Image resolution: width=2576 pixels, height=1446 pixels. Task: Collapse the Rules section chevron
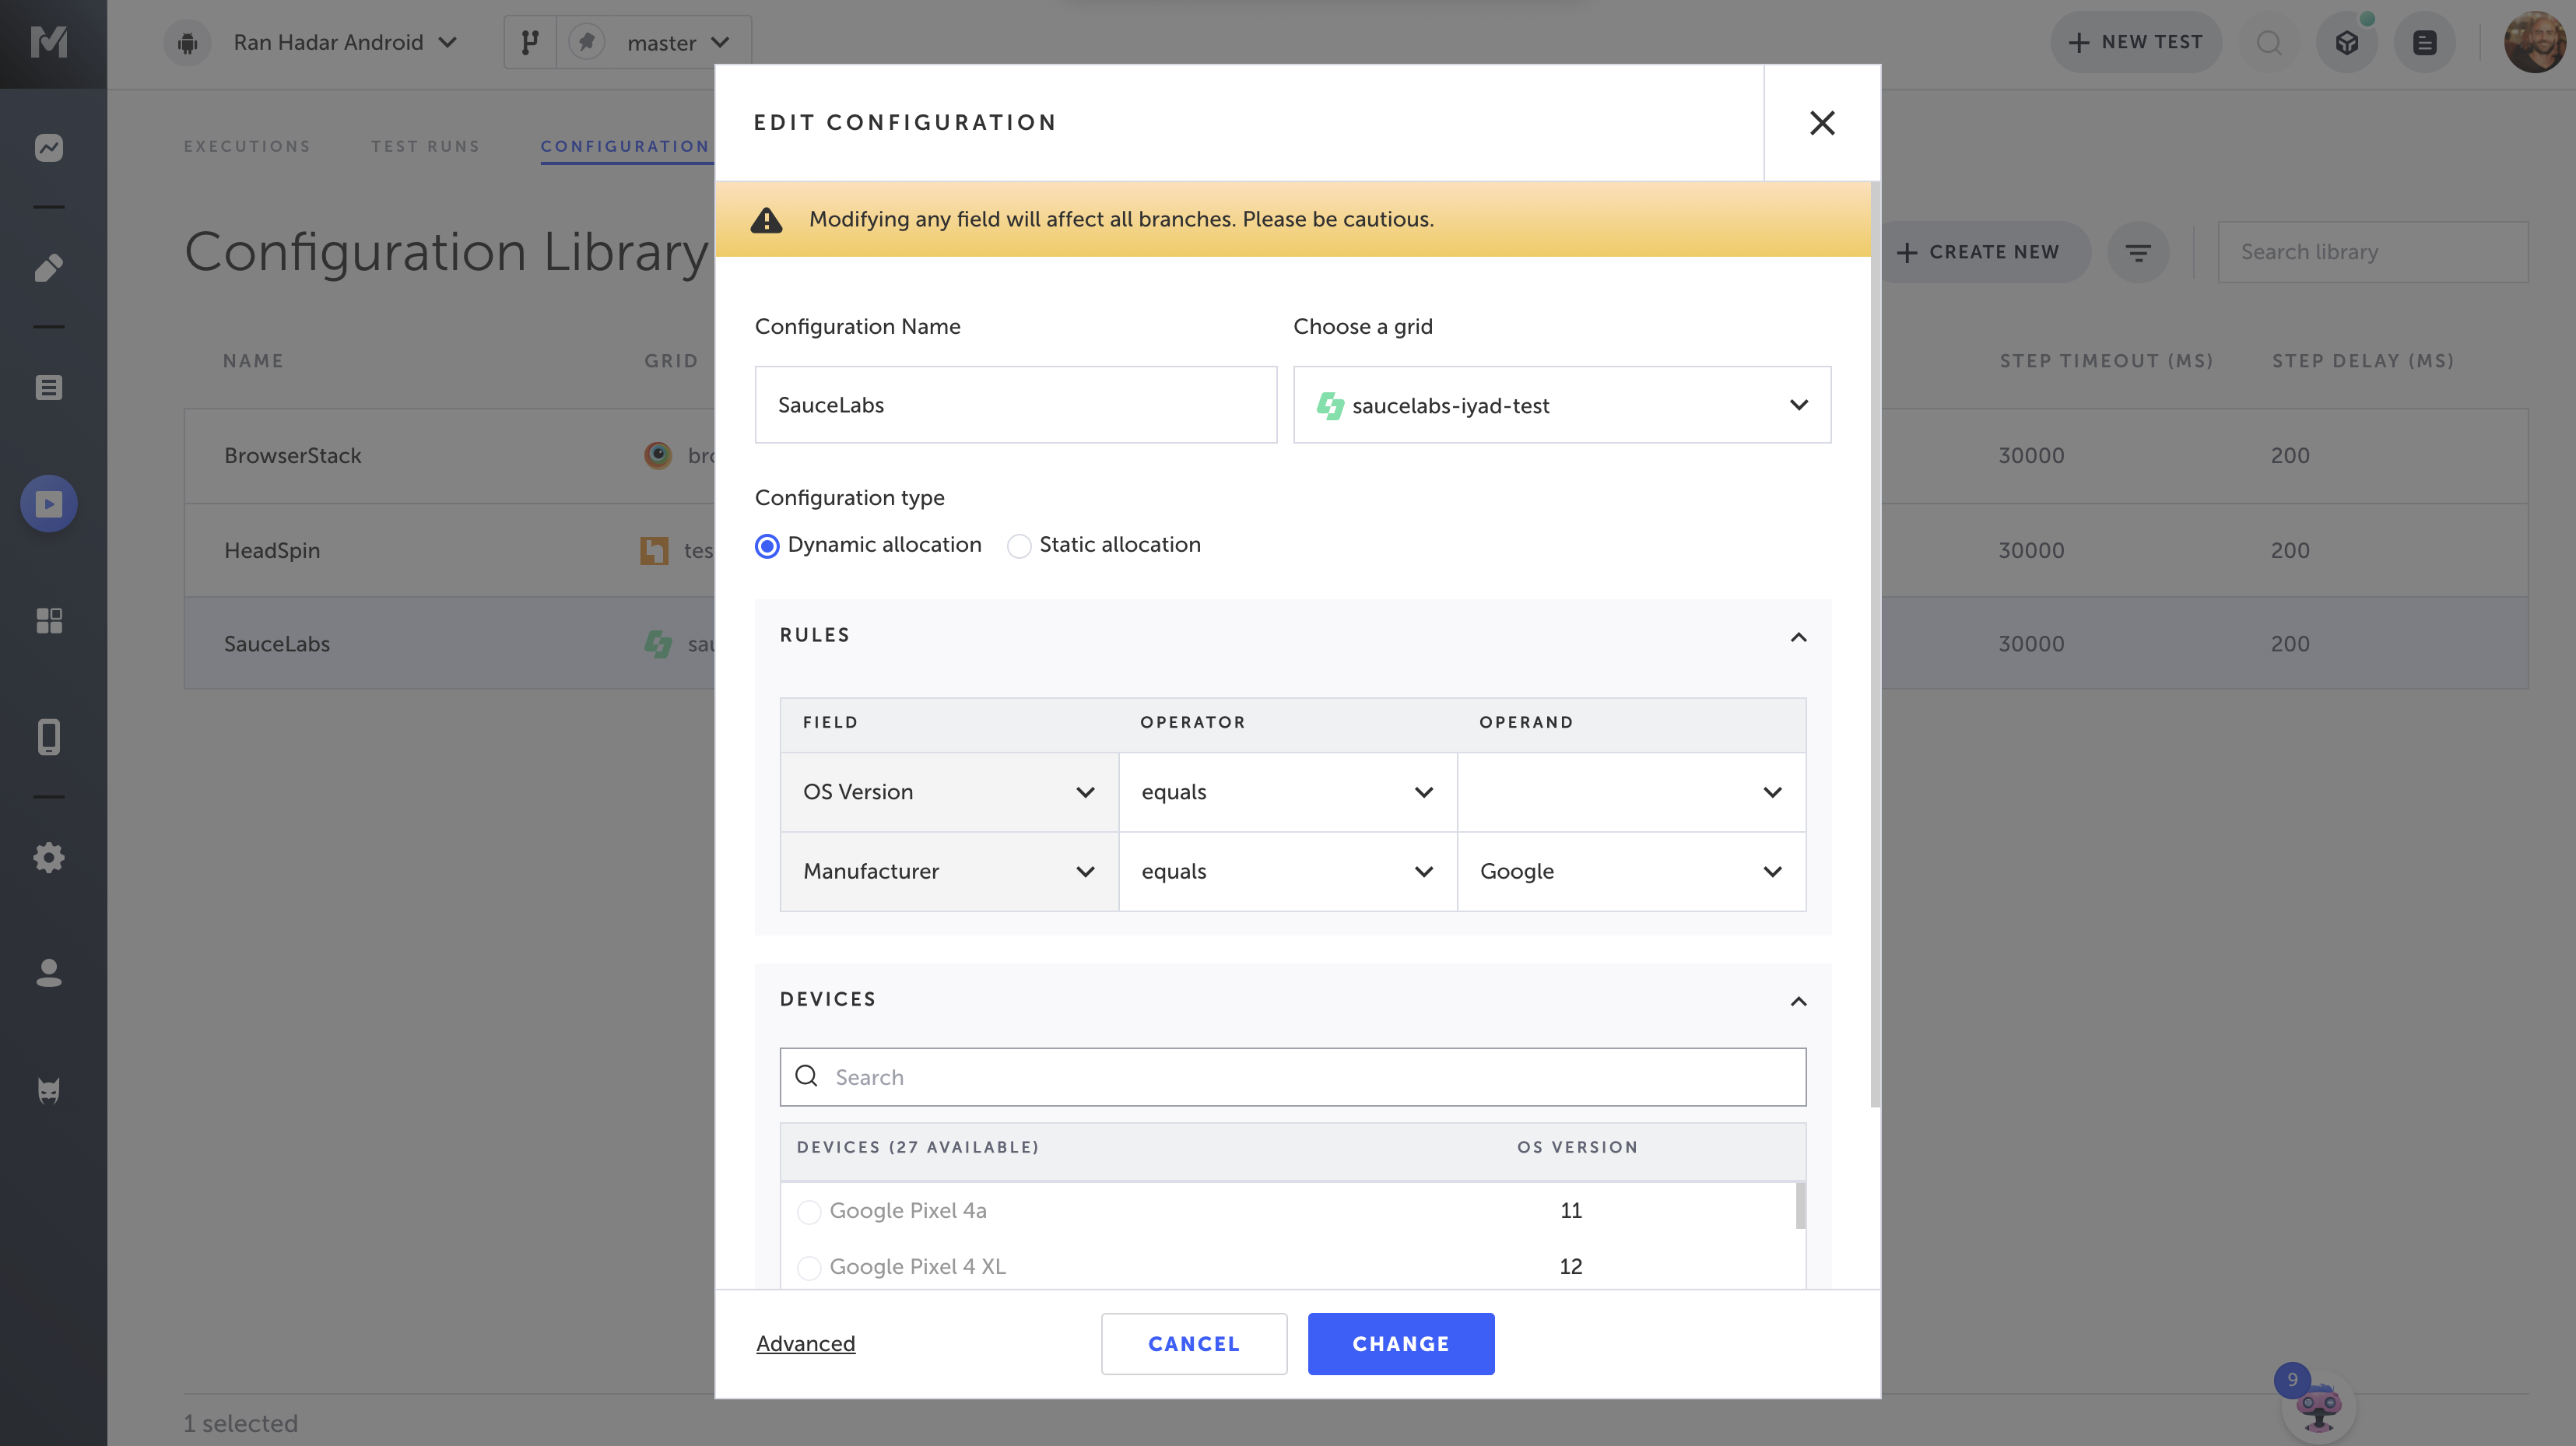pos(1798,637)
